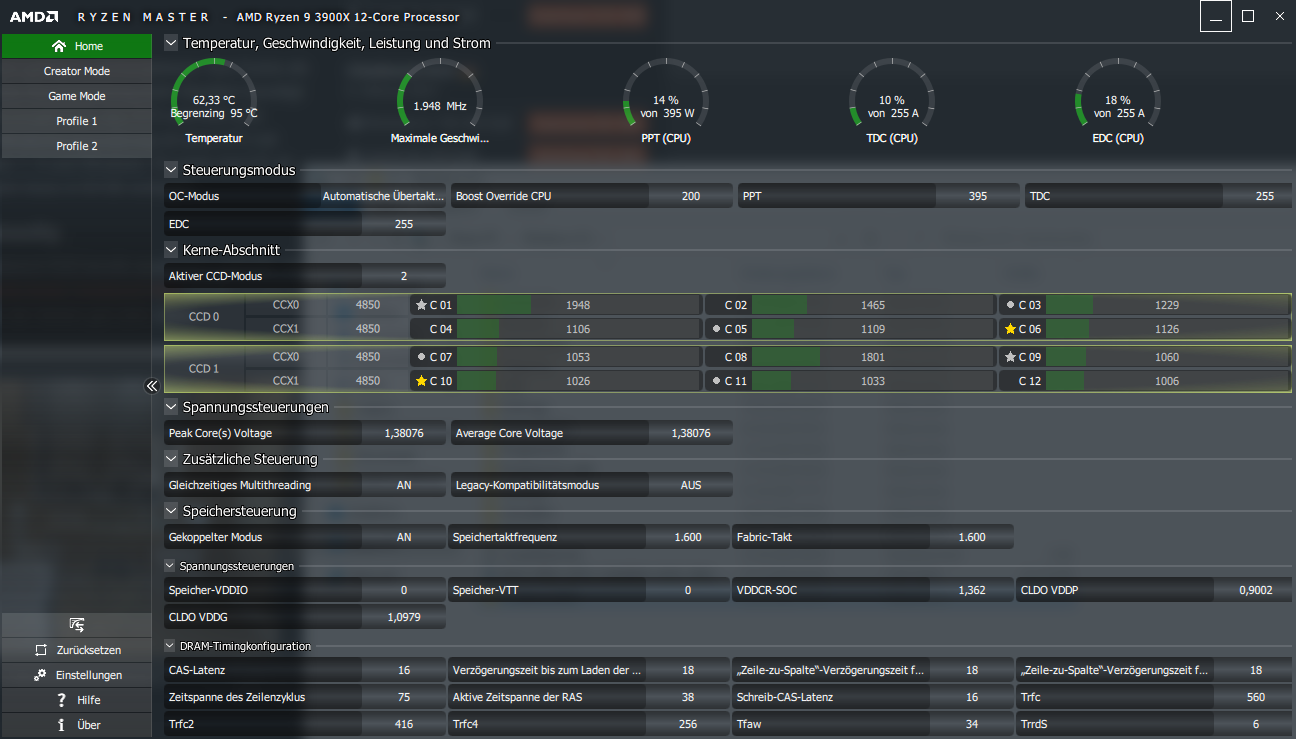Image resolution: width=1296 pixels, height=739 pixels.
Task: Click the CCD 1 label
Action: click(204, 369)
